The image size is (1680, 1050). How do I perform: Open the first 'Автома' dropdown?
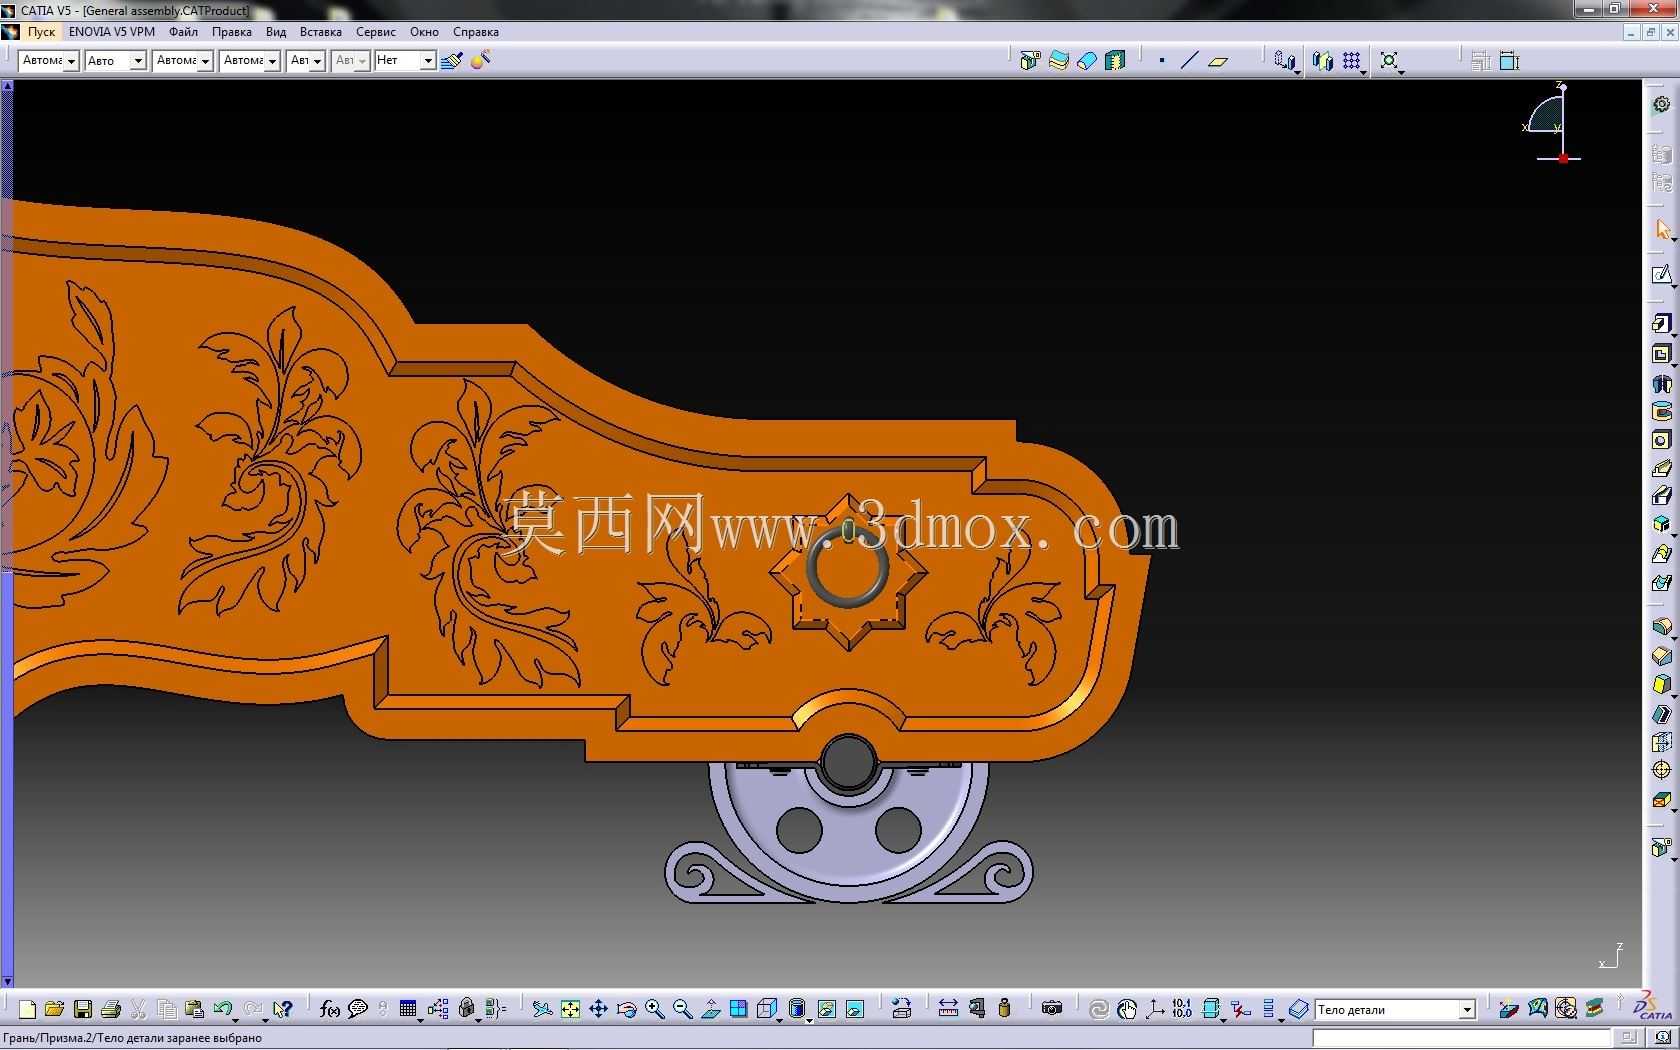71,61
